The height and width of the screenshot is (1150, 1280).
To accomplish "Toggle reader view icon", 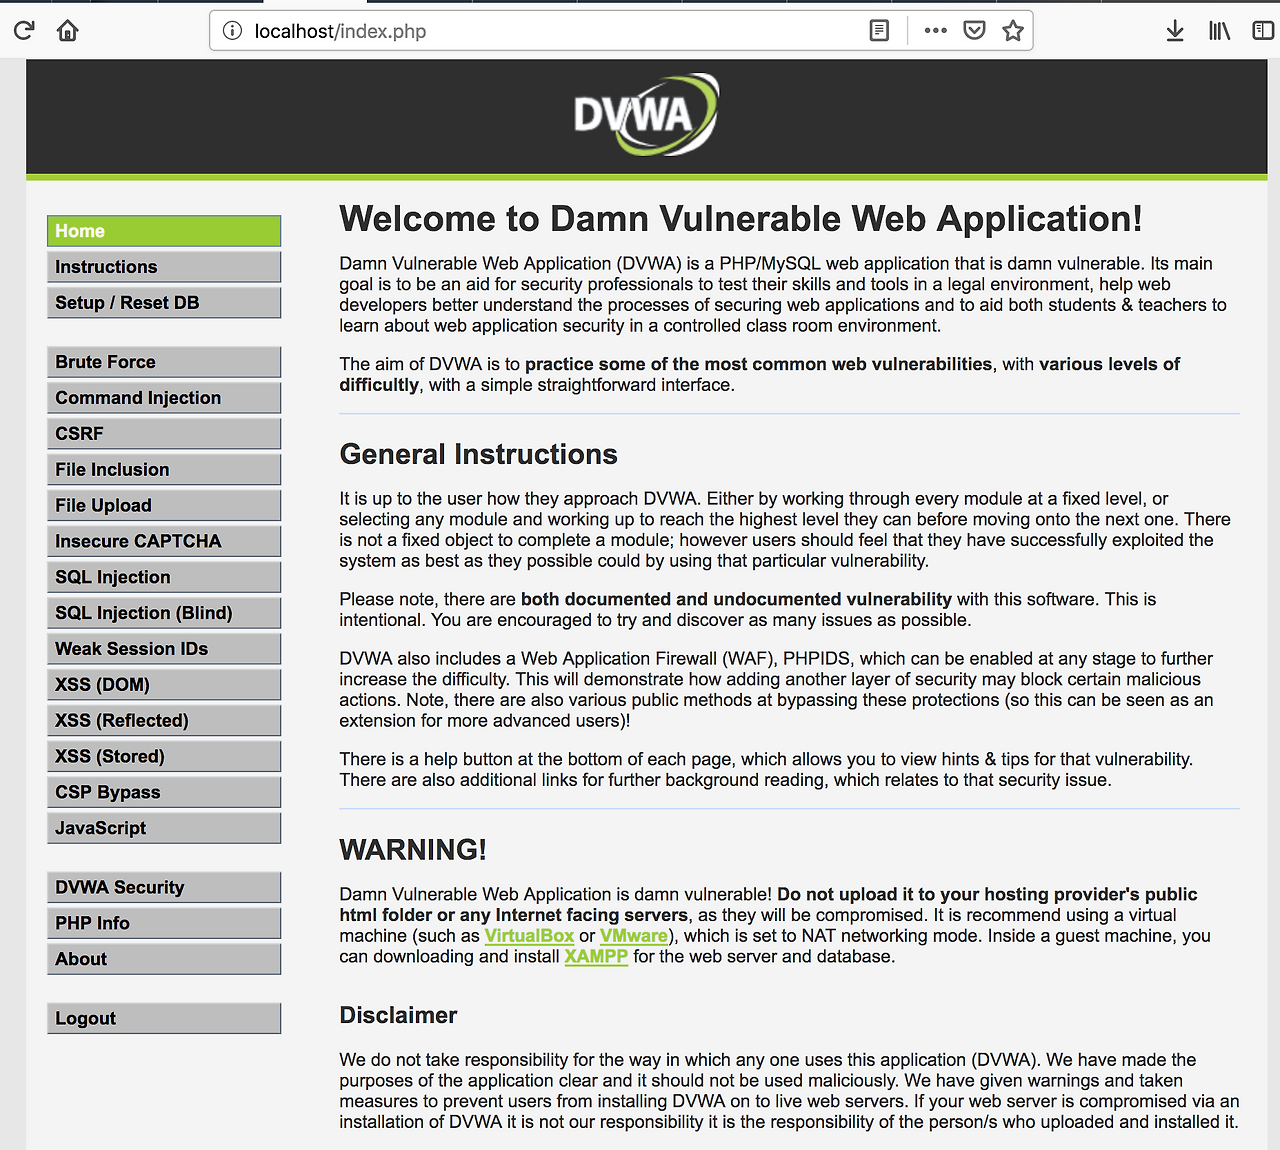I will pyautogui.click(x=879, y=31).
